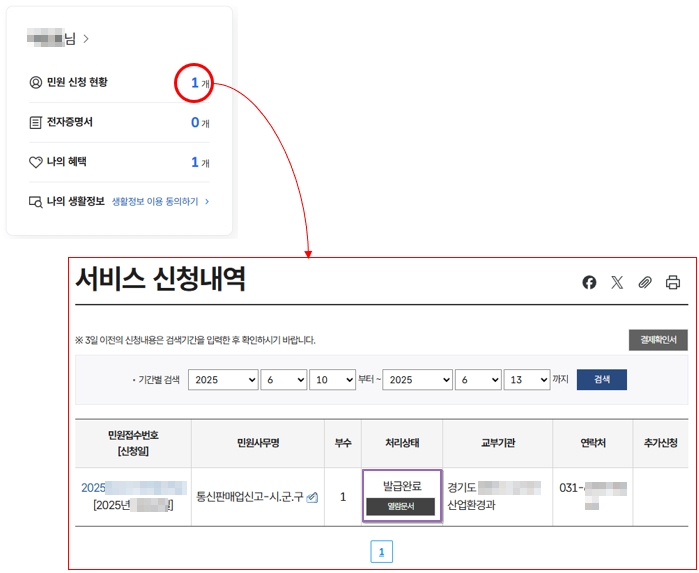Image resolution: width=699 pixels, height=573 pixels.
Task: Click the 검색 search button
Action: pyautogui.click(x=602, y=379)
